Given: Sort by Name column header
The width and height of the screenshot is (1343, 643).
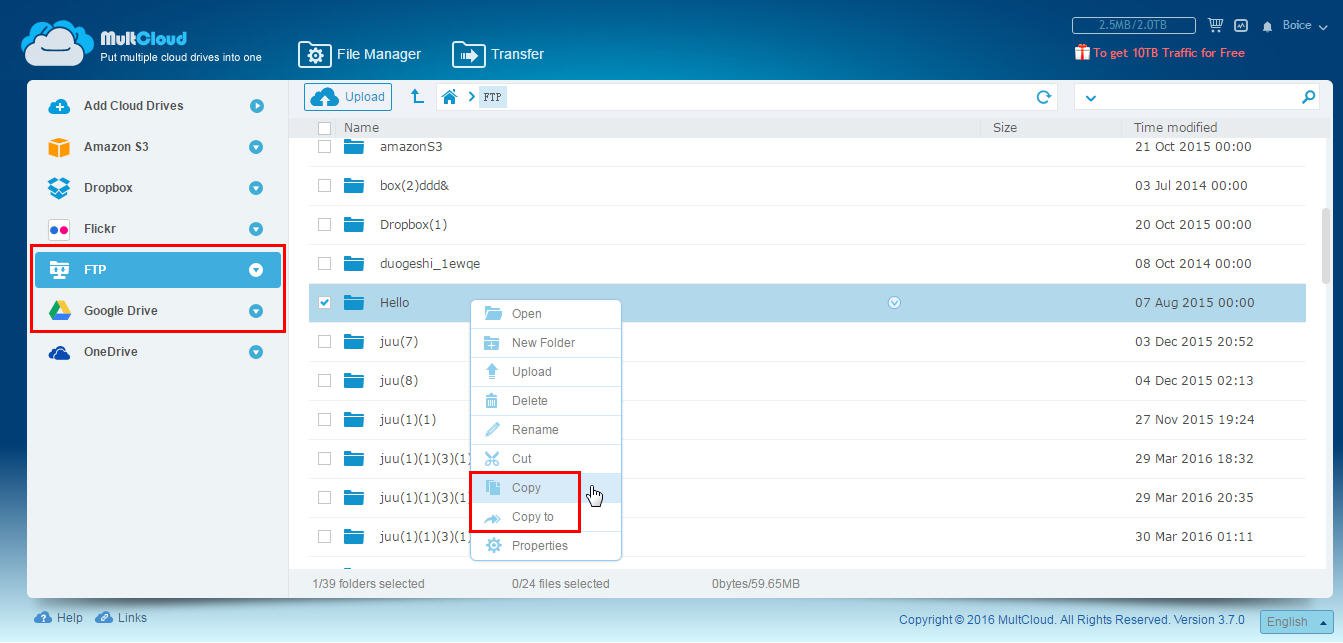Looking at the screenshot, I should (361, 127).
